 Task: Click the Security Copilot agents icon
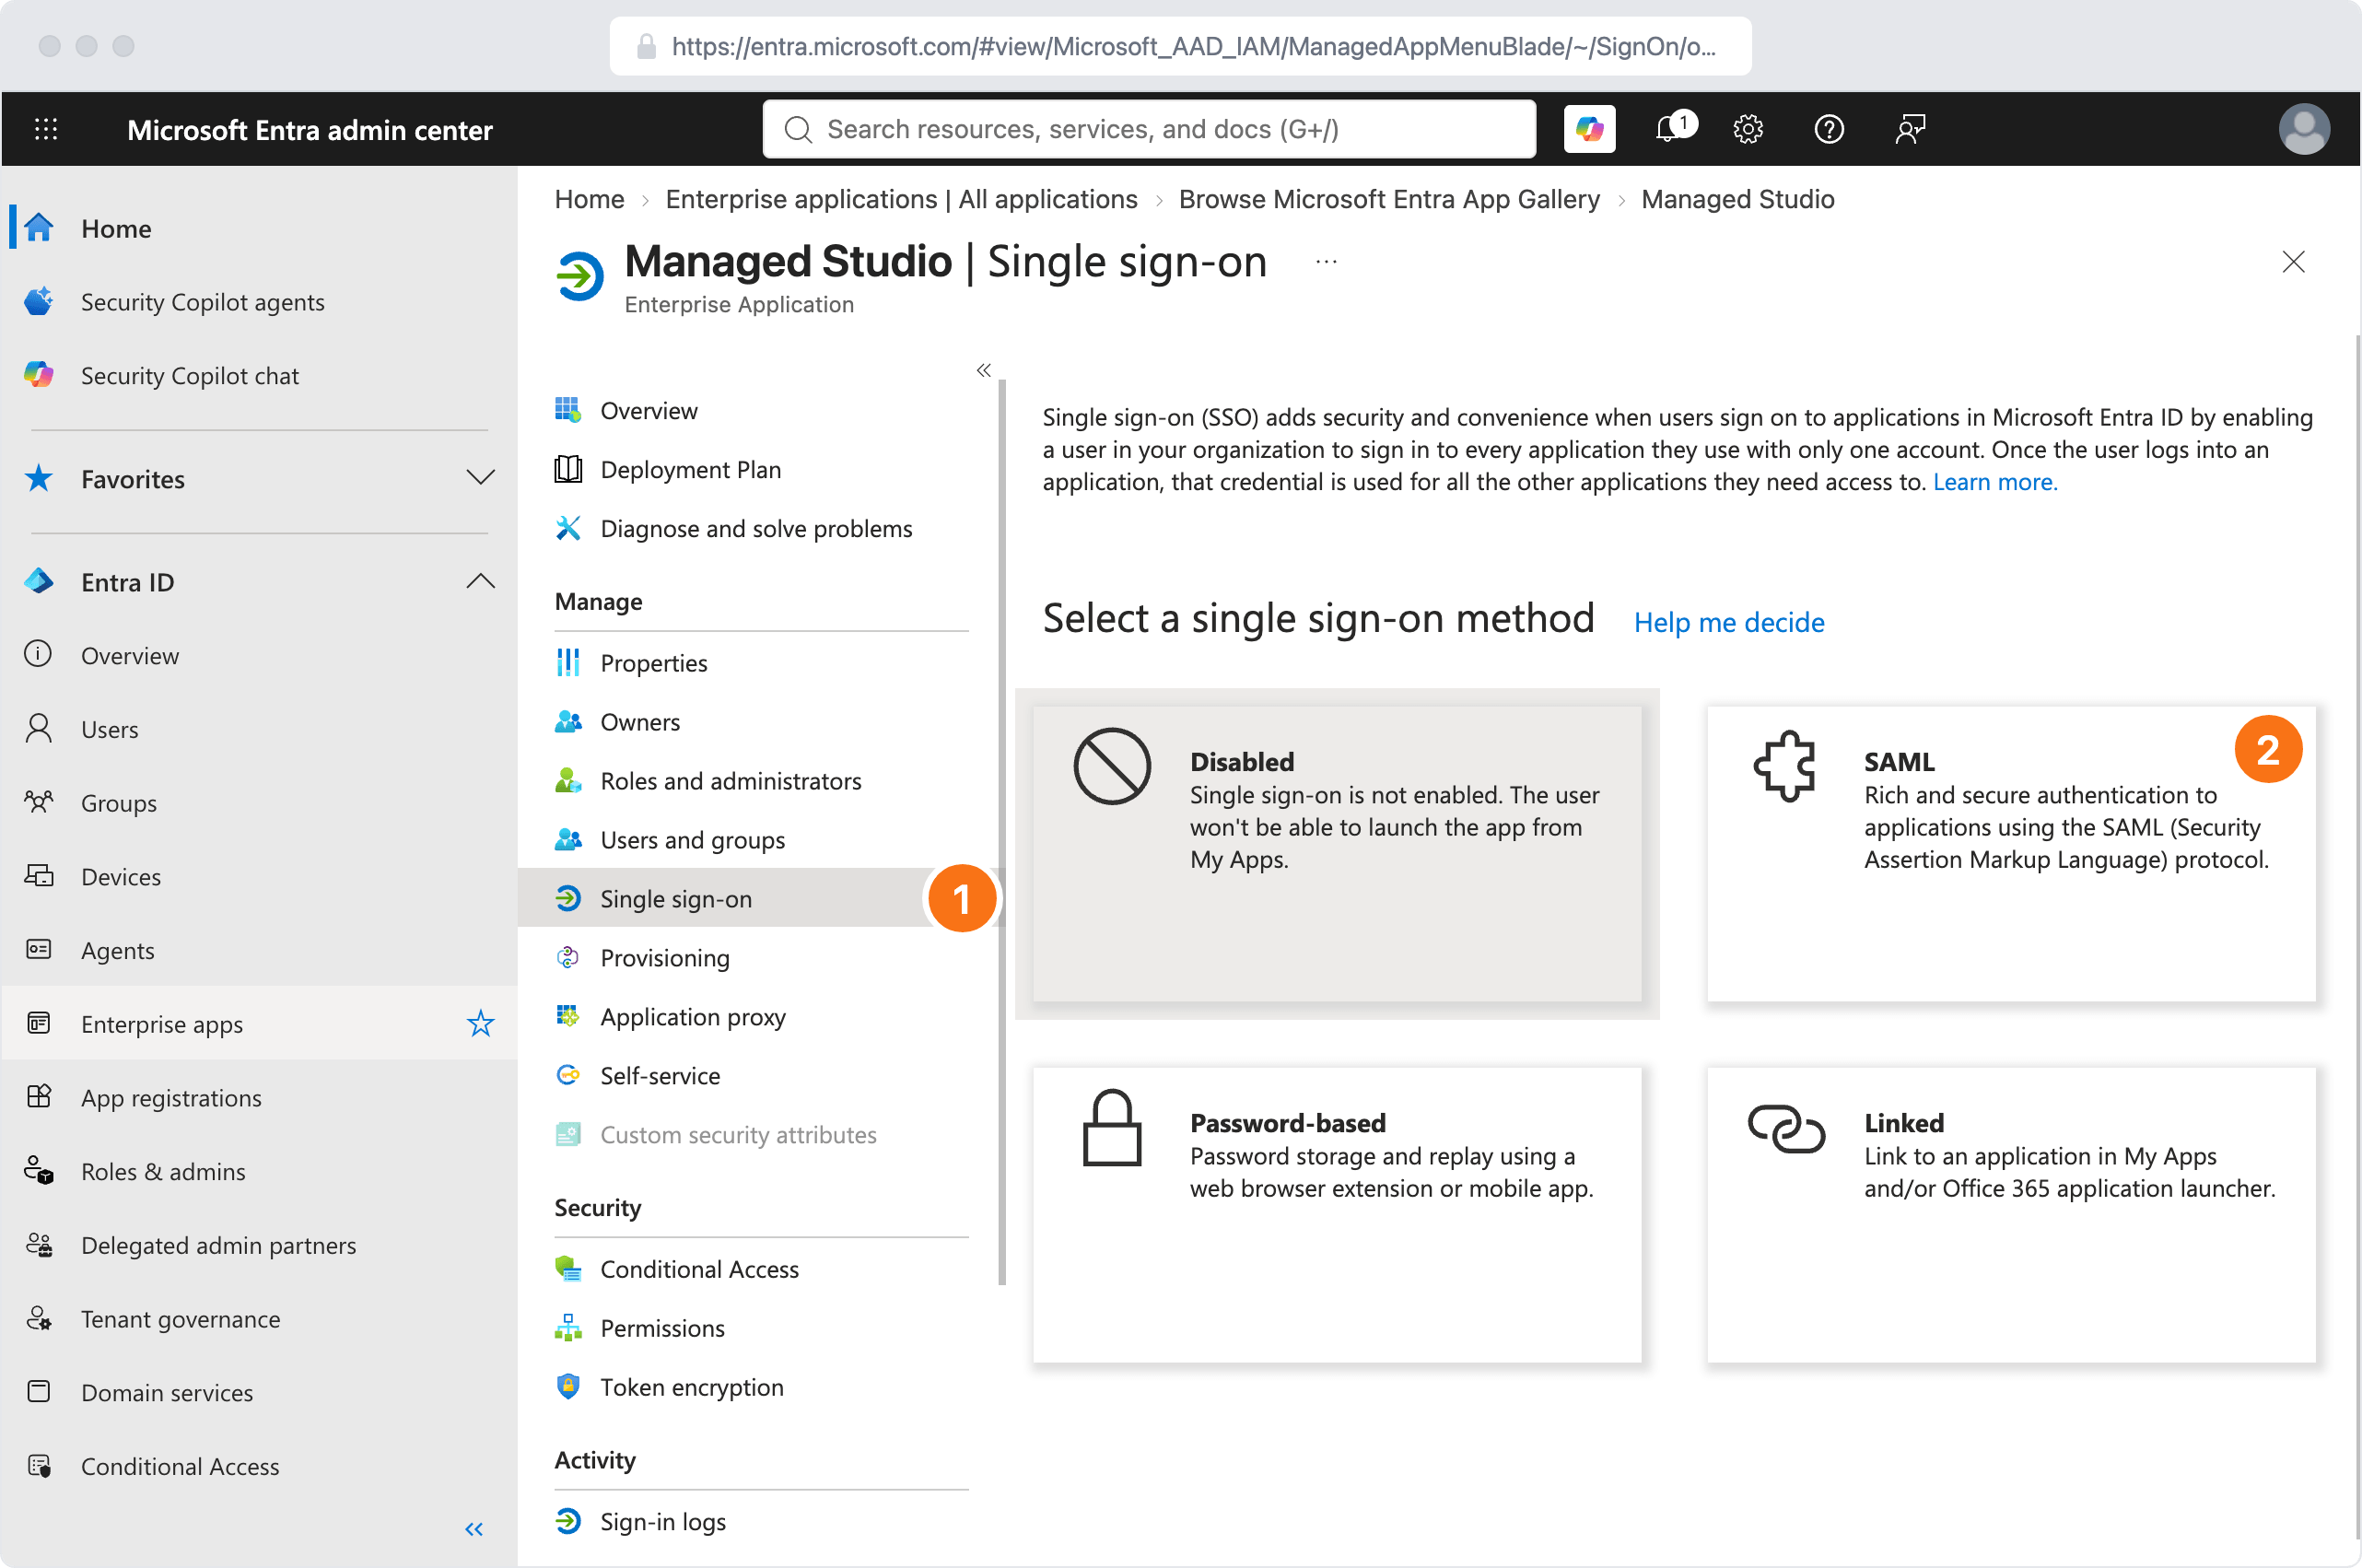[x=39, y=301]
